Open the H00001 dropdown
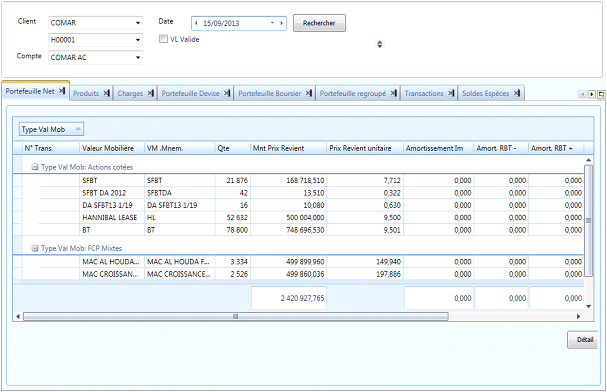The image size is (607, 392). click(x=138, y=40)
